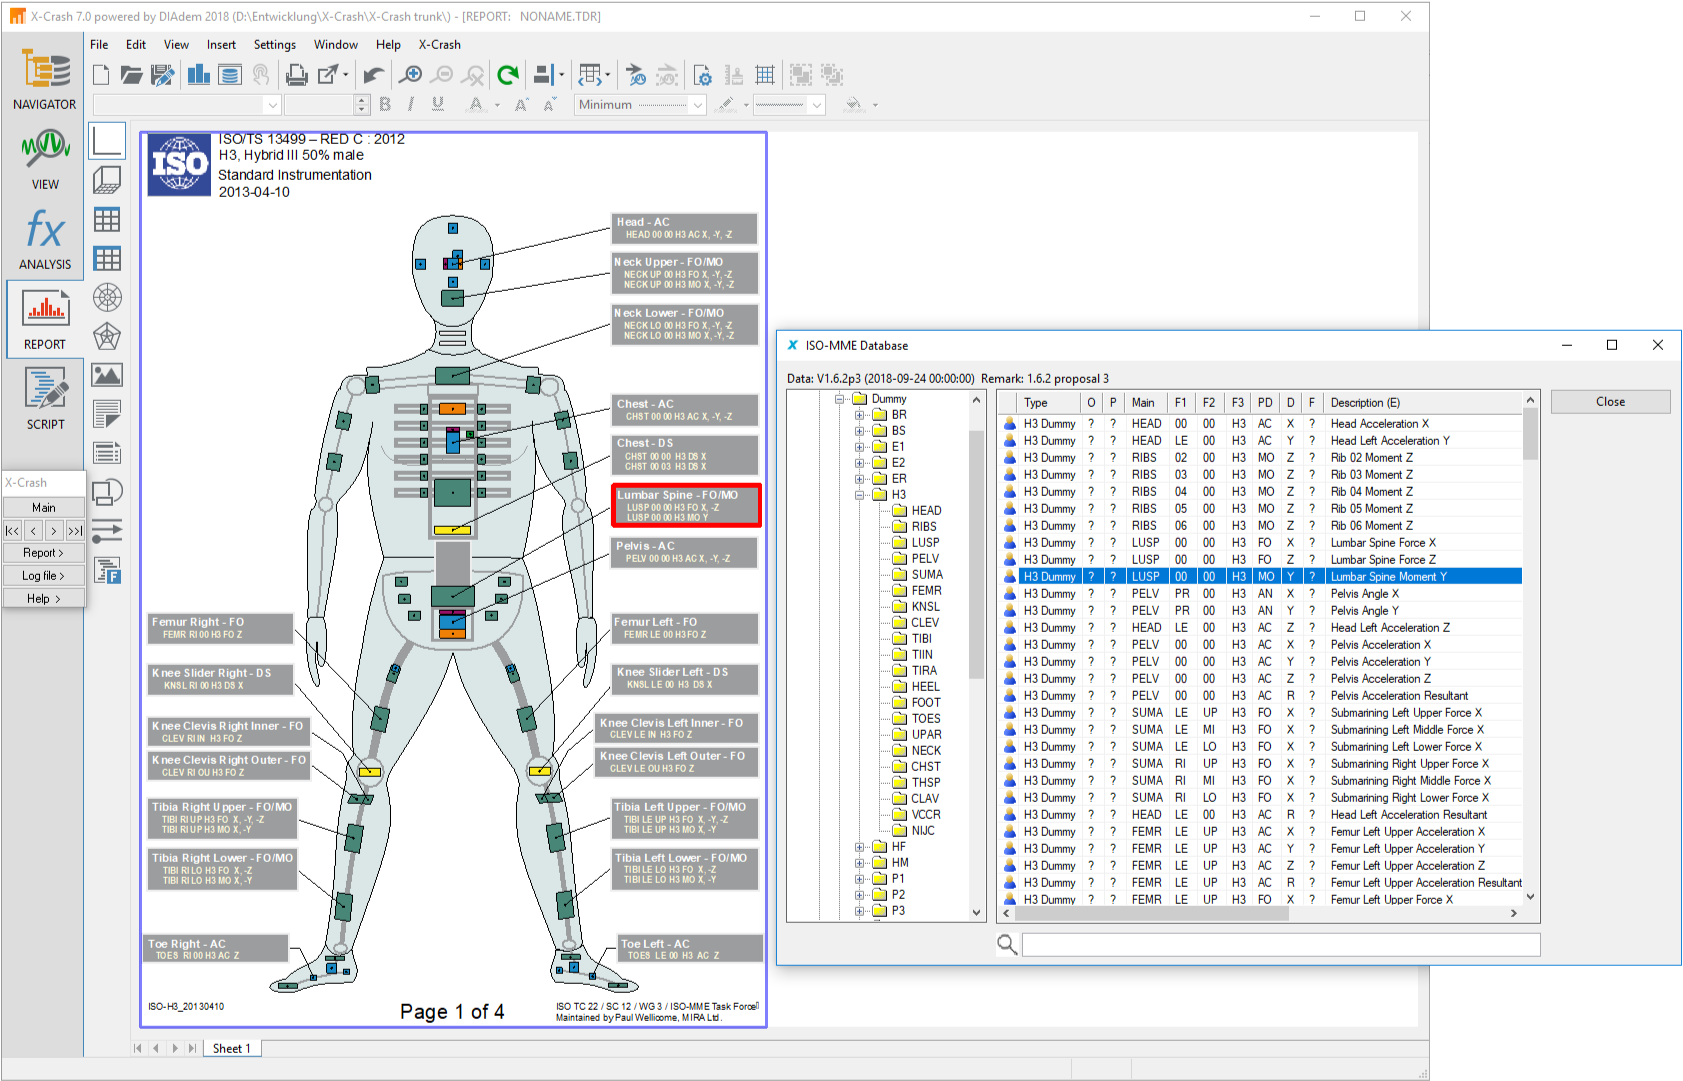Jump to the last page with the >>| button
This screenshot has width=1683, height=1081.
[x=75, y=531]
